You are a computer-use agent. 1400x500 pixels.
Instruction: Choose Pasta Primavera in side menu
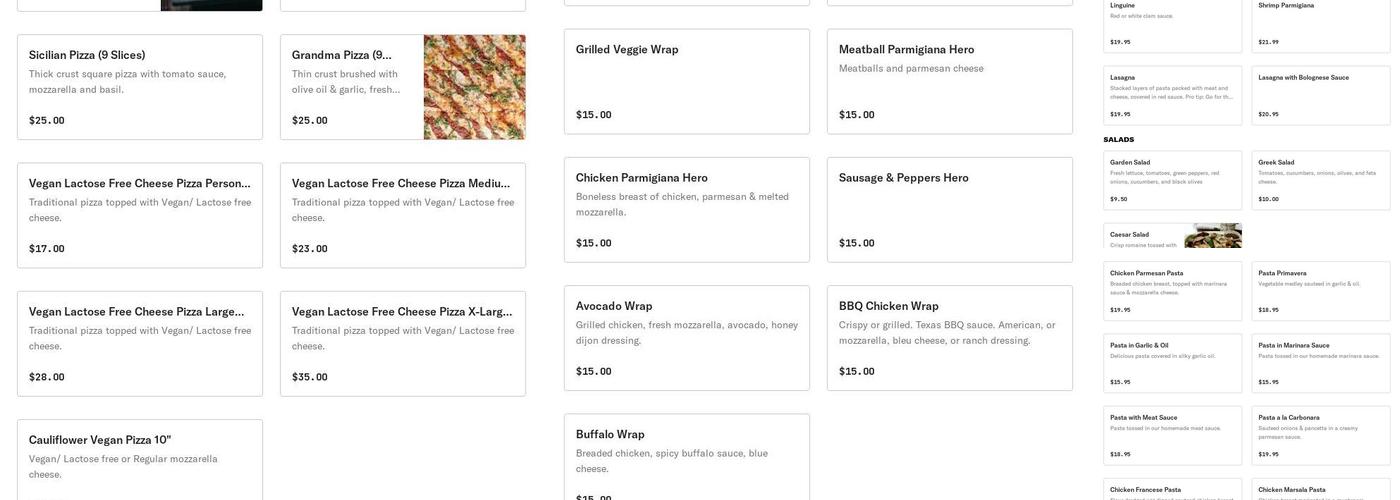click(x=1320, y=291)
